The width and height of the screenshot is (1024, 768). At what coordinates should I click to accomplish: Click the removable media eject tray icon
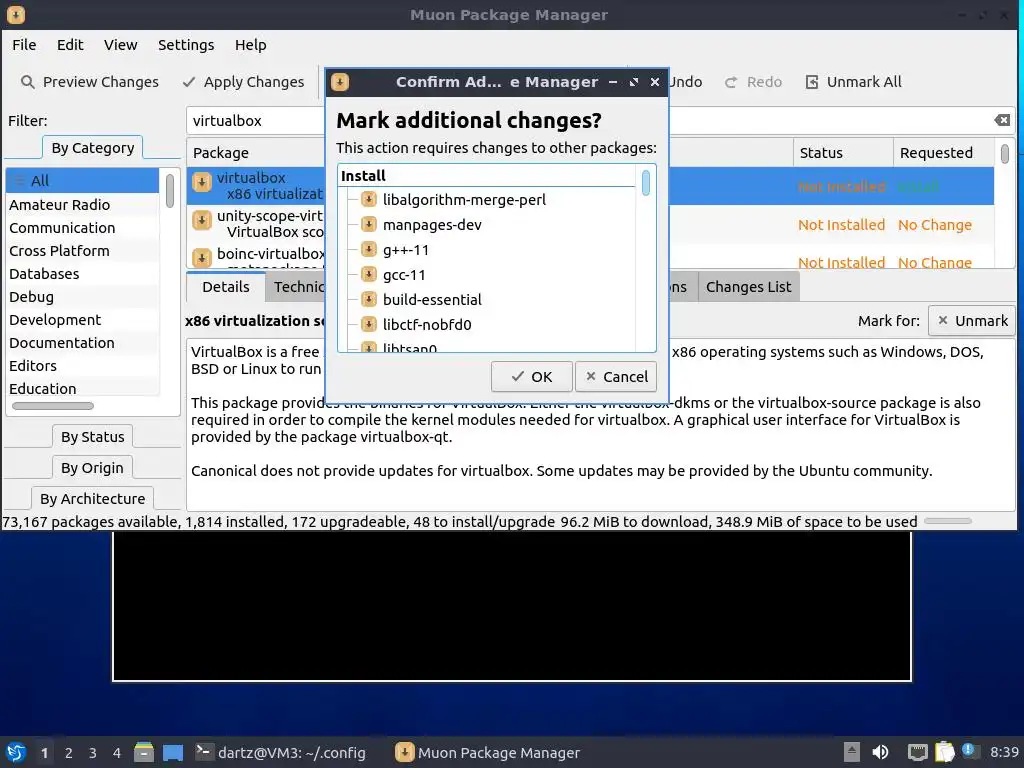[x=852, y=752]
